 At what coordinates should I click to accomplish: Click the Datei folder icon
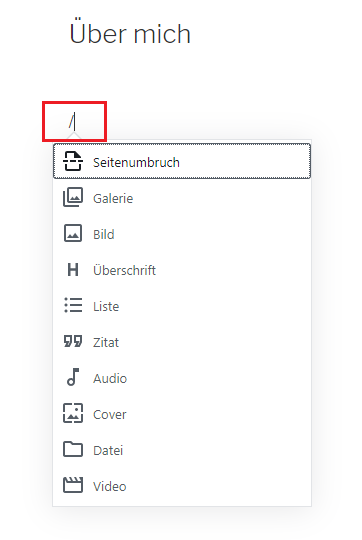coord(73,449)
